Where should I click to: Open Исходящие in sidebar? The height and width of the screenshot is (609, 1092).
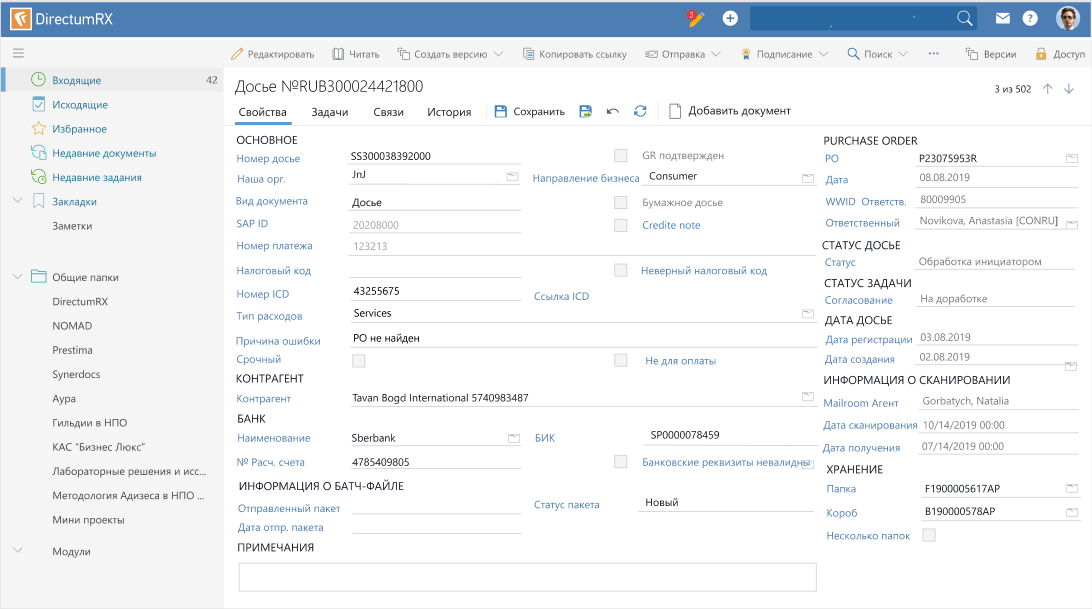(x=80, y=105)
